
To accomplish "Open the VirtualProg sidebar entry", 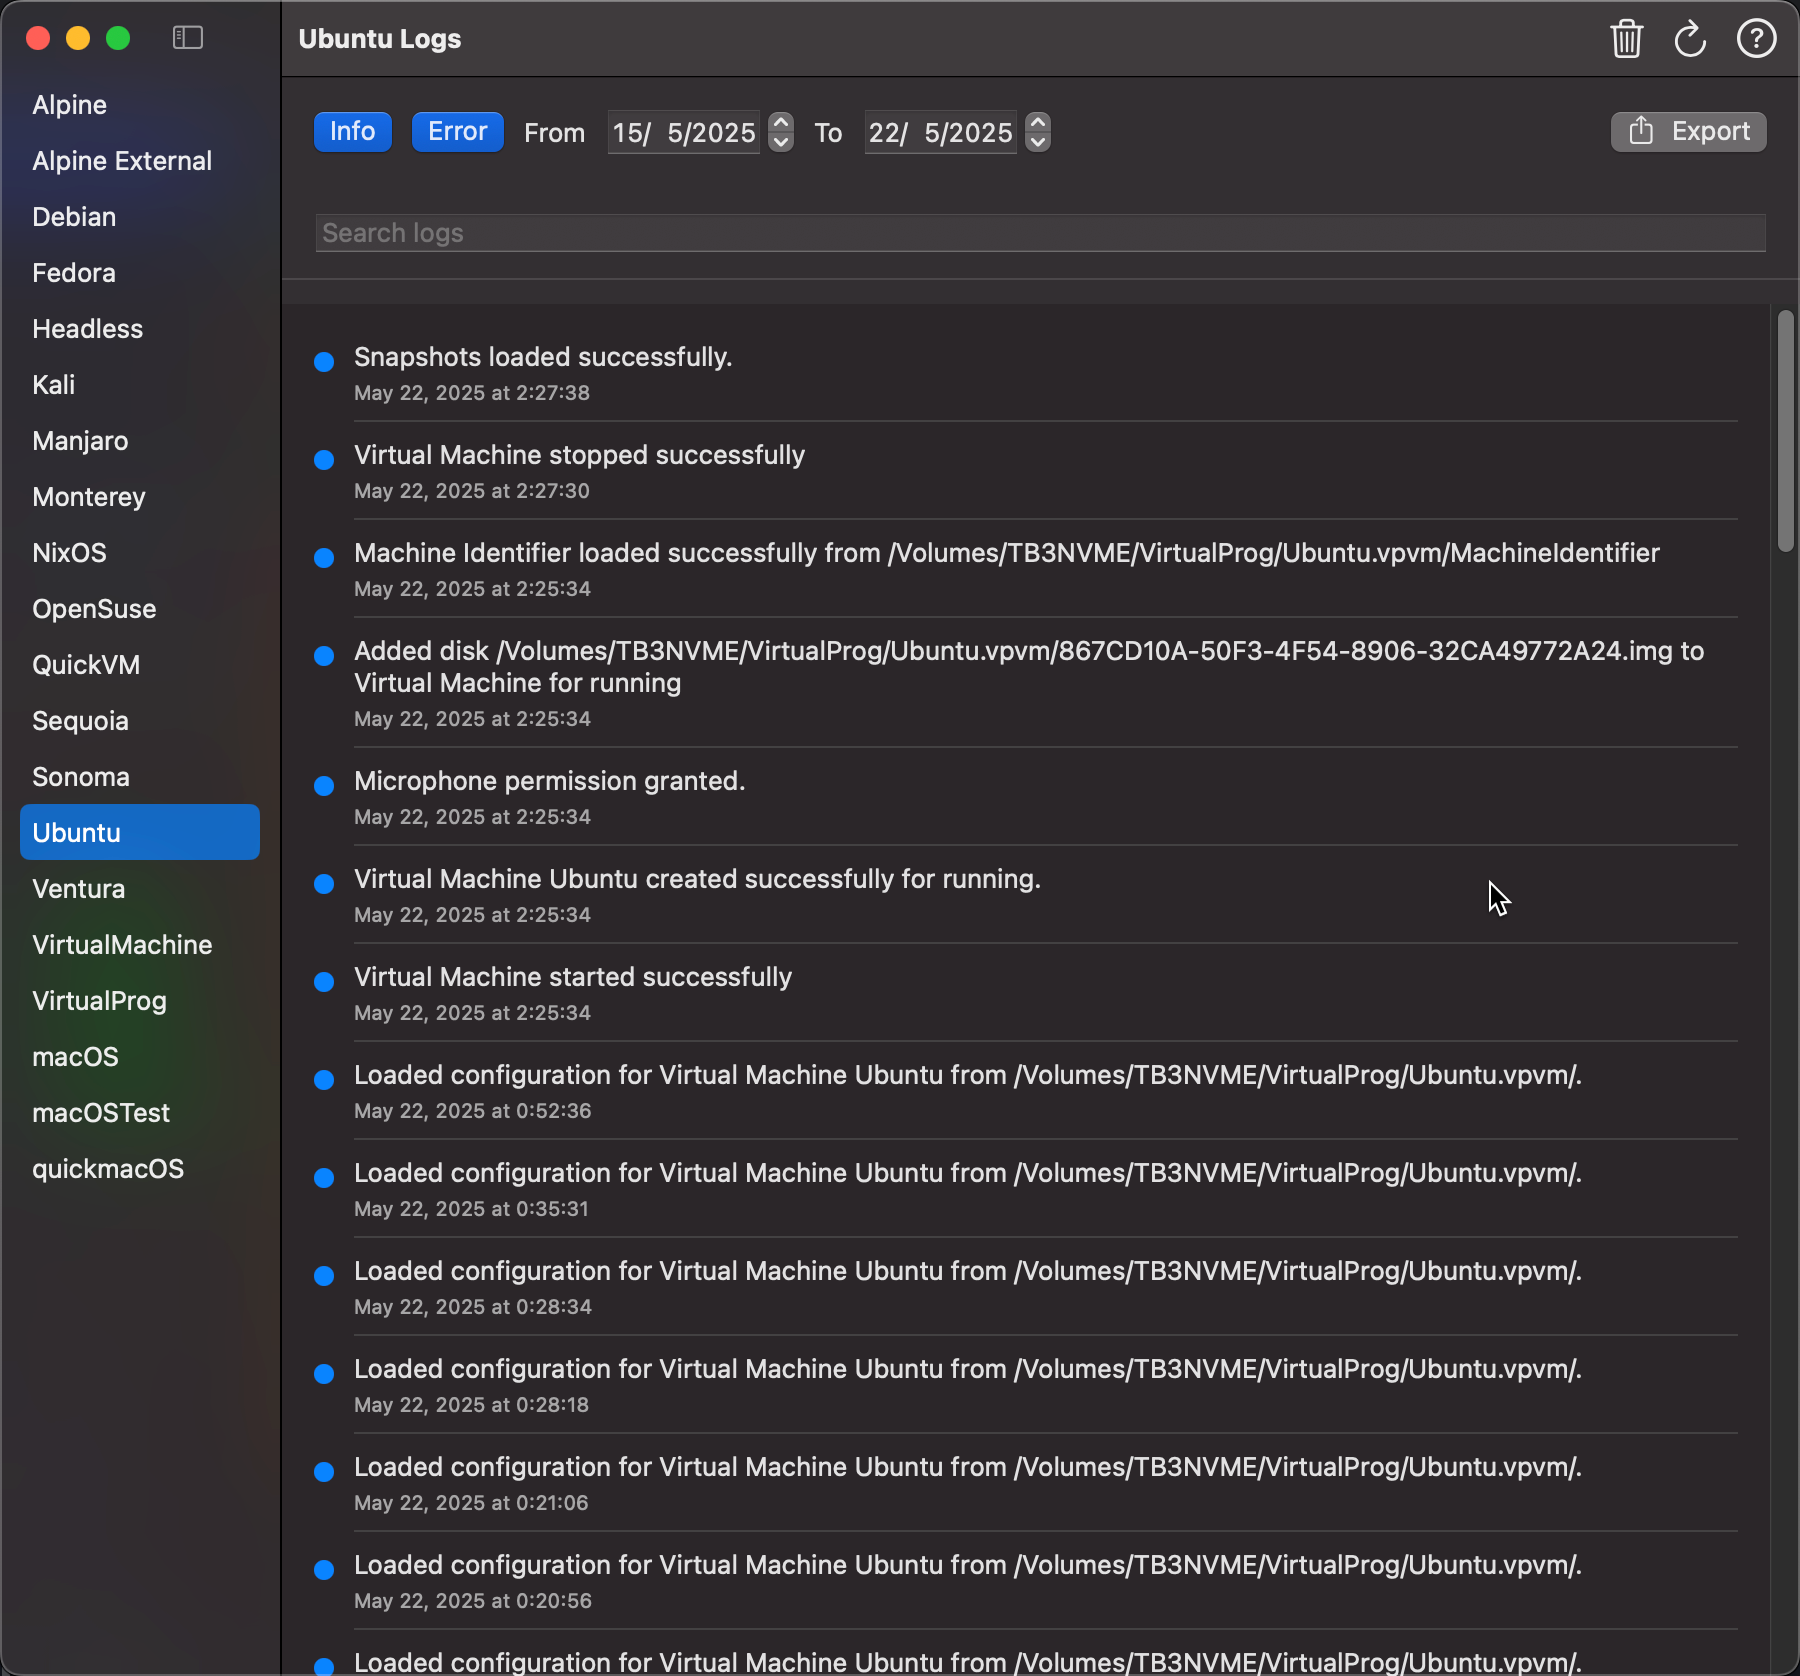I will click(99, 1000).
